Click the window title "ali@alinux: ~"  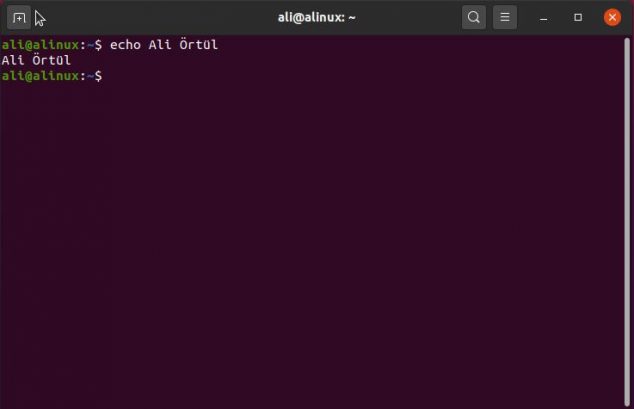pos(317,18)
